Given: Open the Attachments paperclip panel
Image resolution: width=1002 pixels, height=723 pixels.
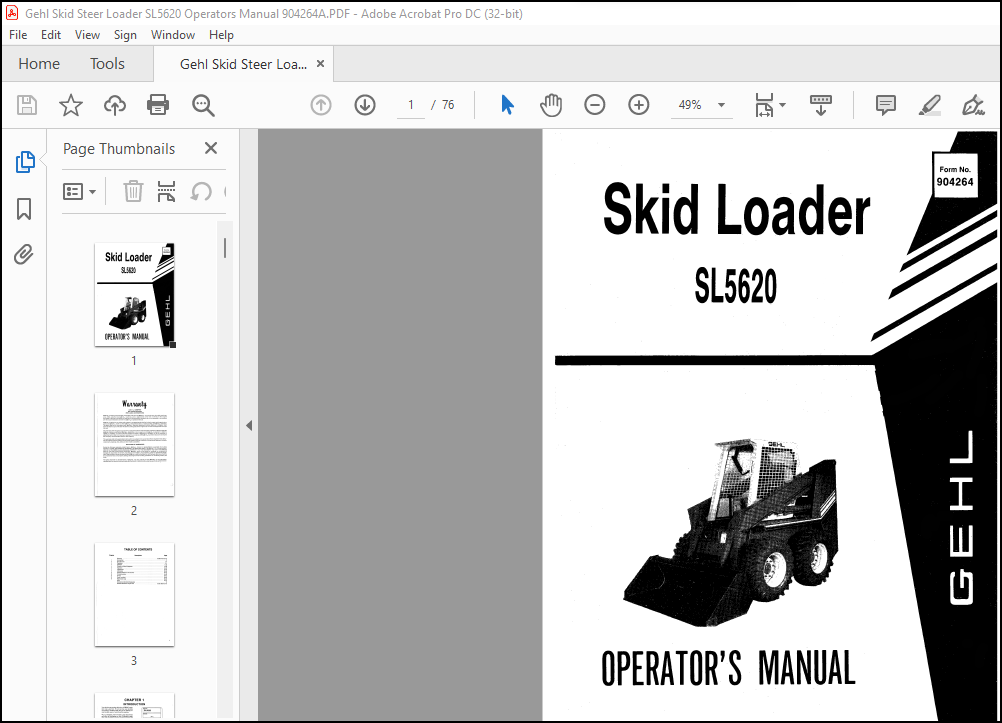Looking at the screenshot, I should pos(24,254).
